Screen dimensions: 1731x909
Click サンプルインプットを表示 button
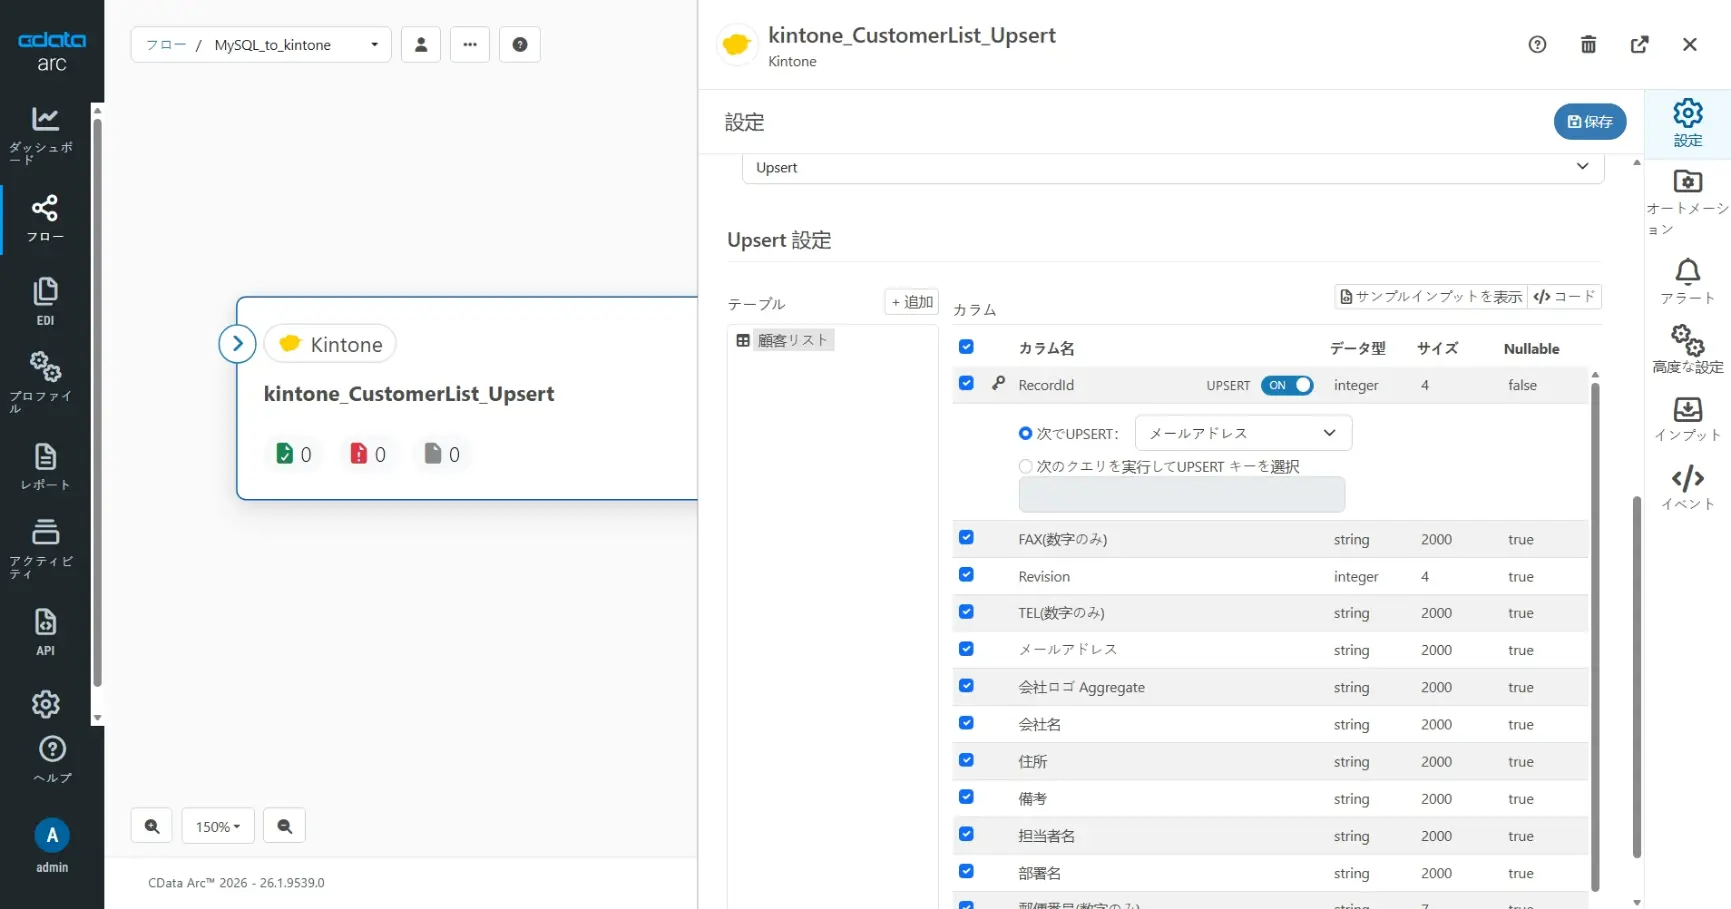[x=1431, y=296]
